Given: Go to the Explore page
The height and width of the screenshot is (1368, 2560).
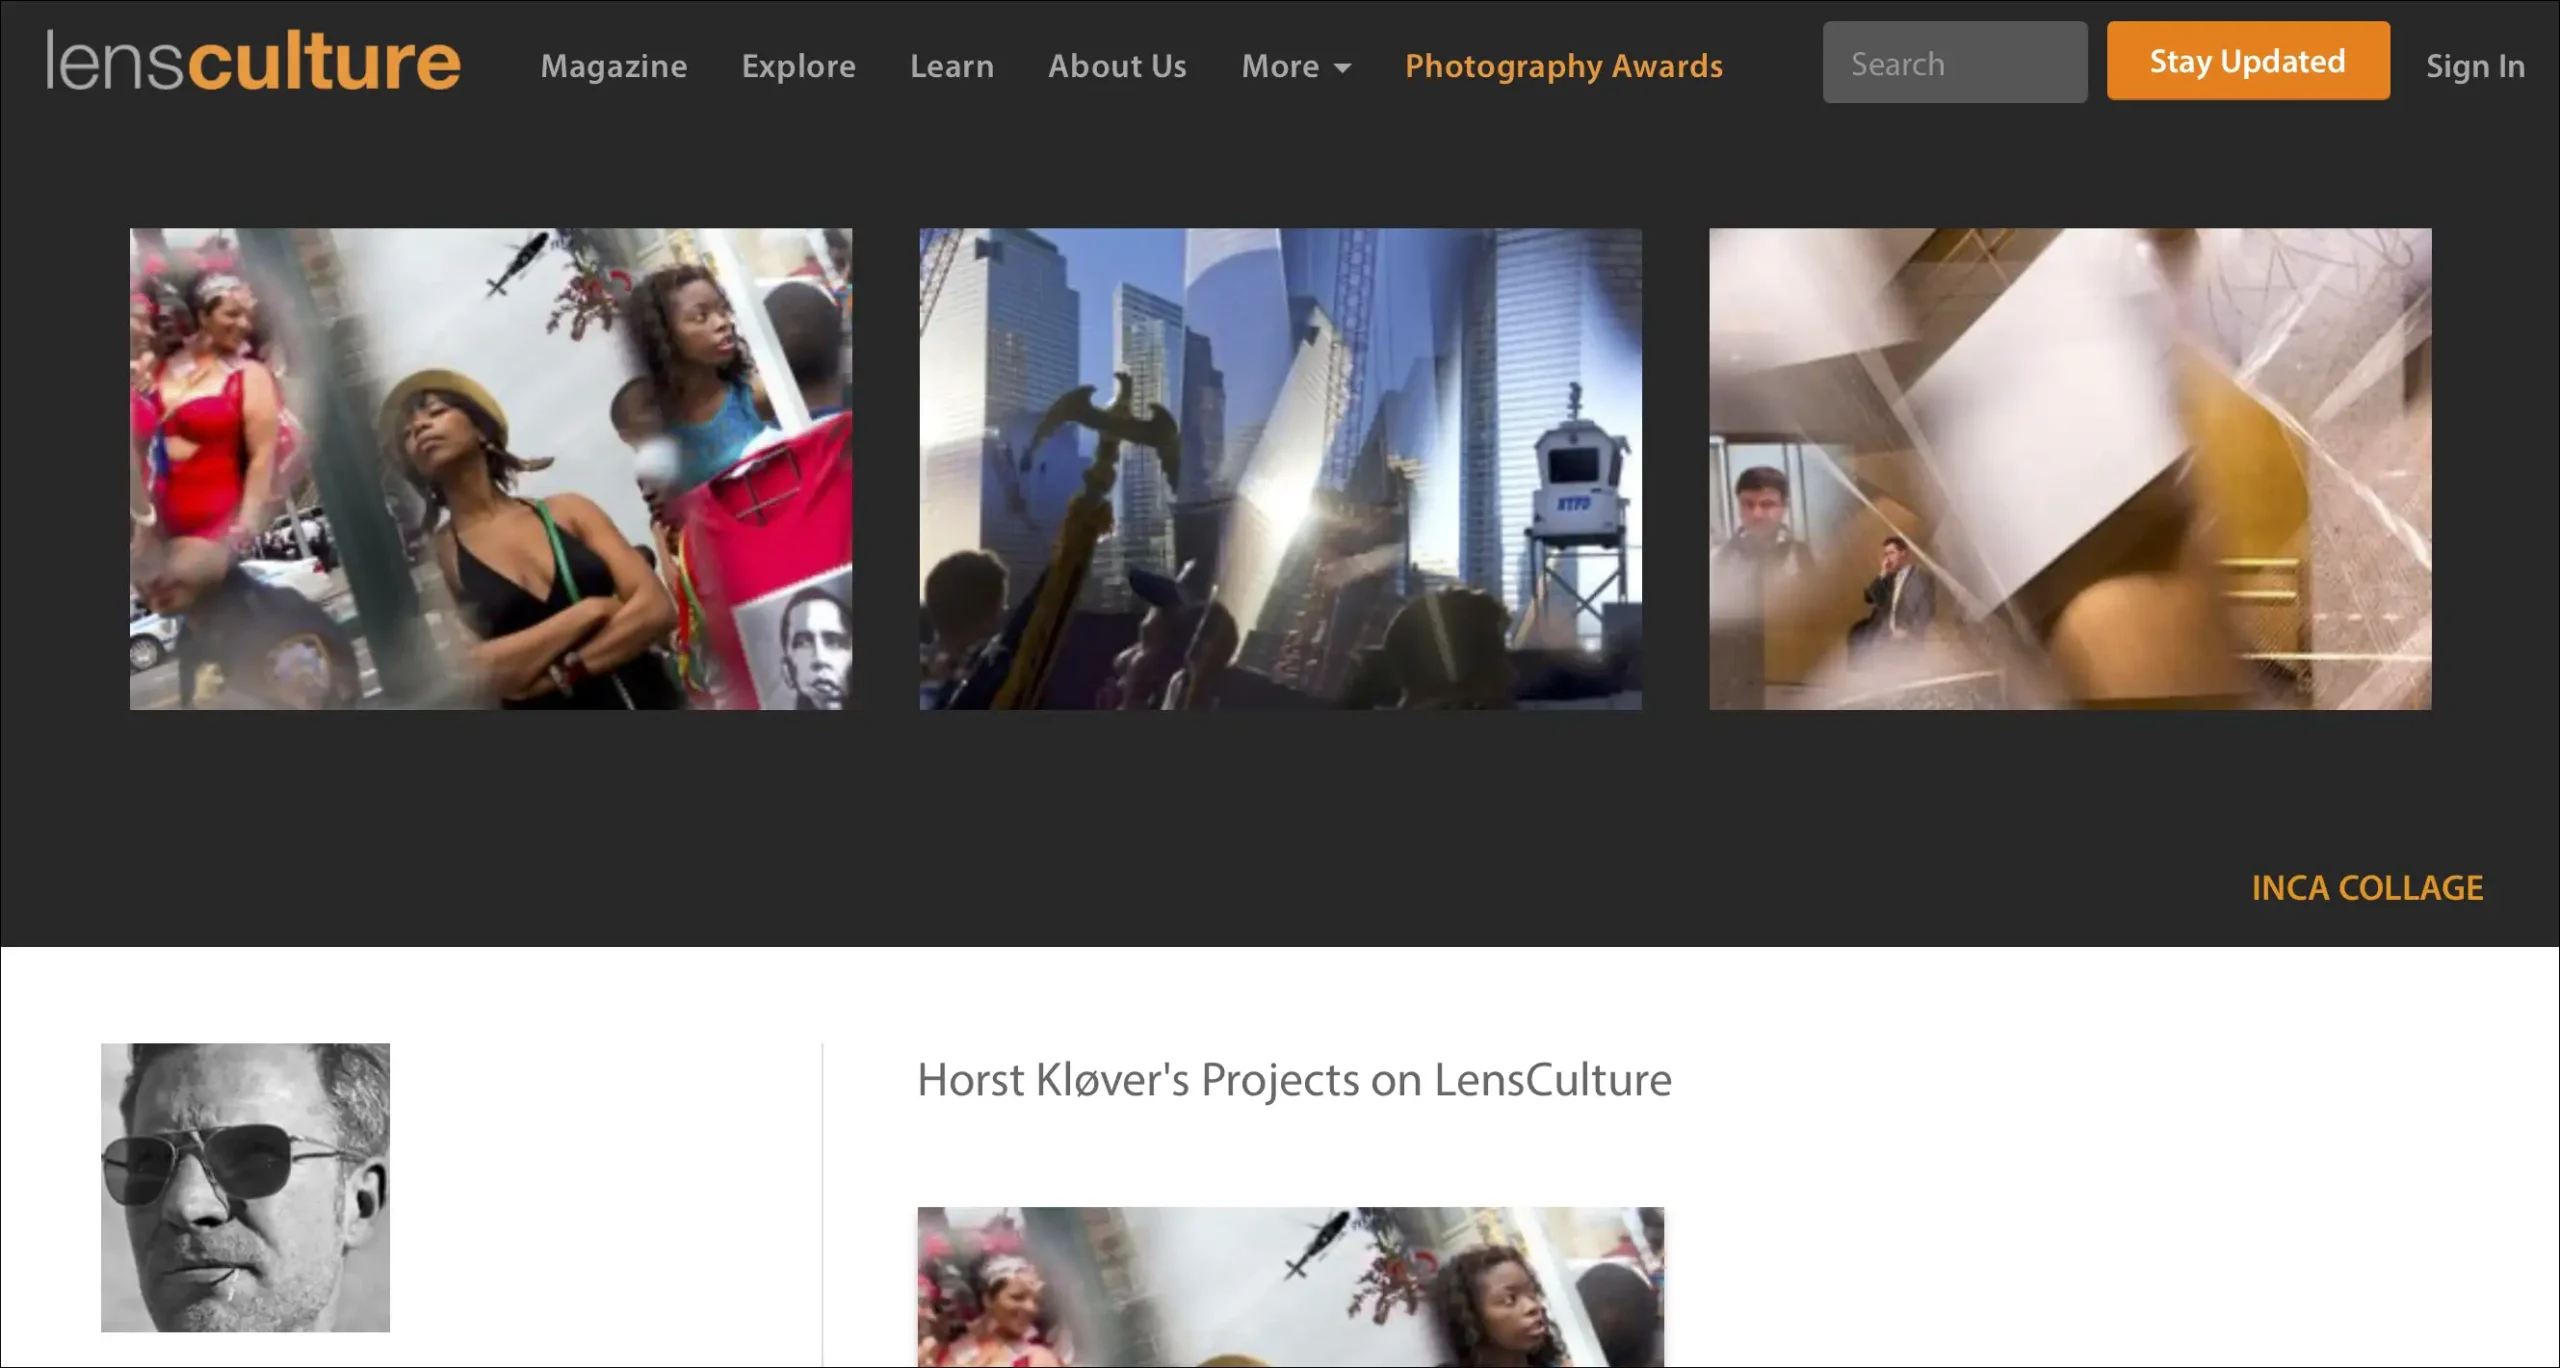Looking at the screenshot, I should [798, 66].
